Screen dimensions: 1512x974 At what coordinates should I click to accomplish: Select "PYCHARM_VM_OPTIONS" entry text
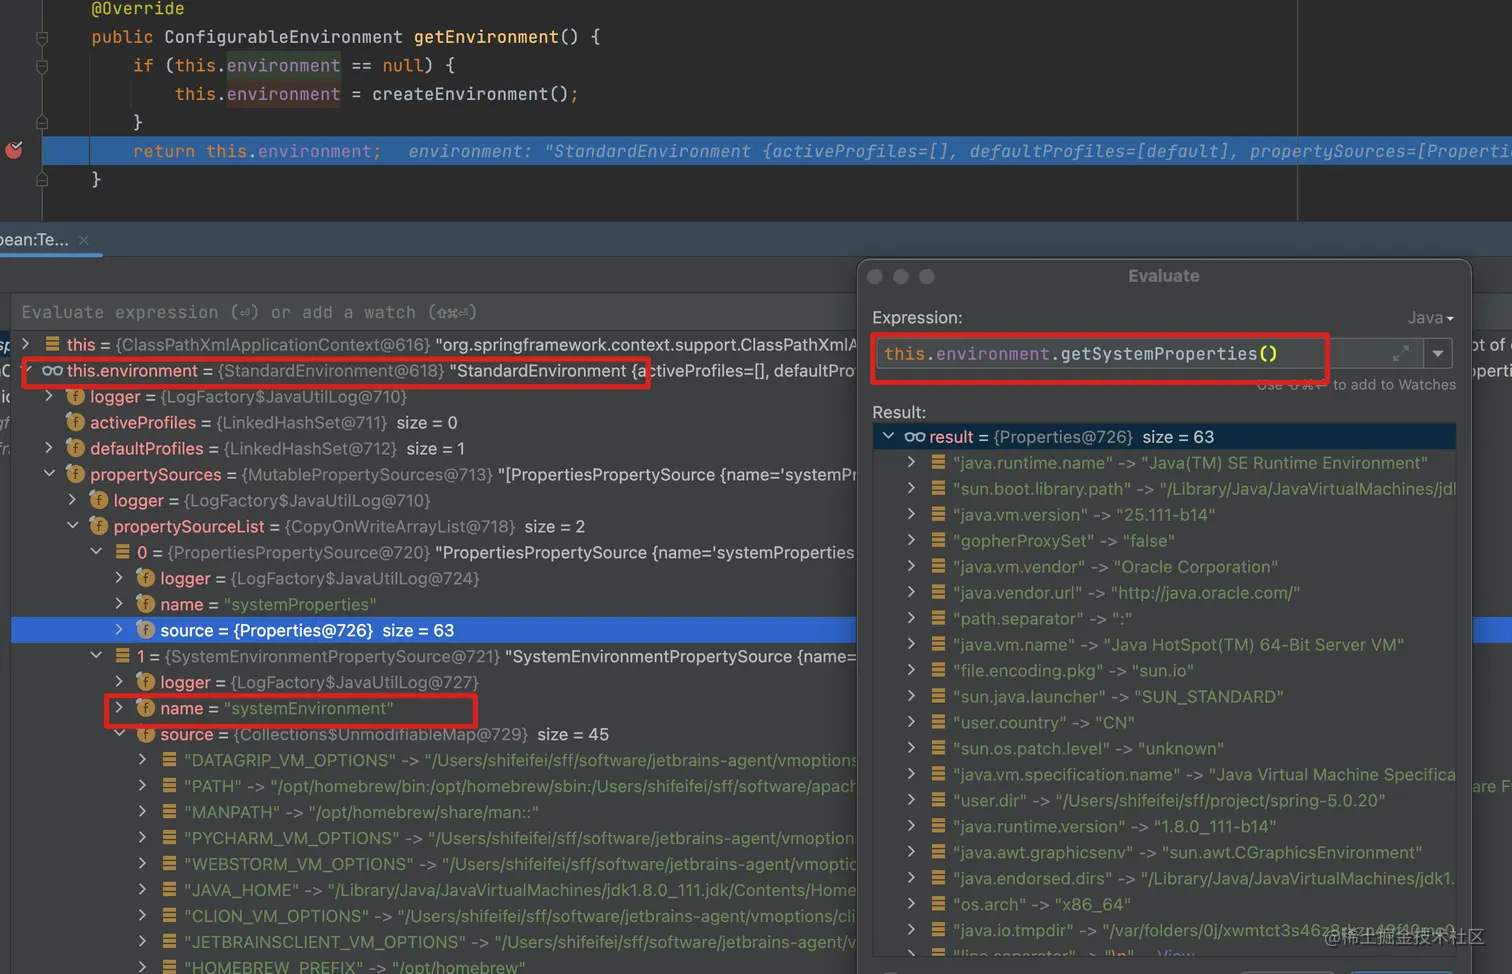tap(291, 838)
